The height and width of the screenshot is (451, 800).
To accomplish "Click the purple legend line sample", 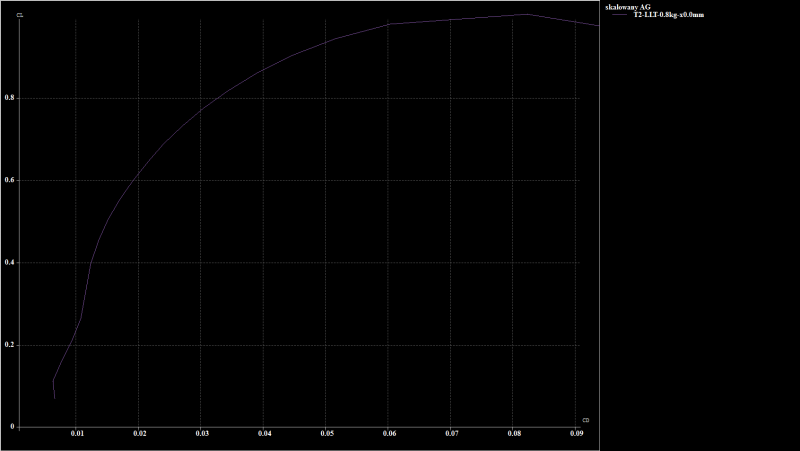I will point(617,16).
